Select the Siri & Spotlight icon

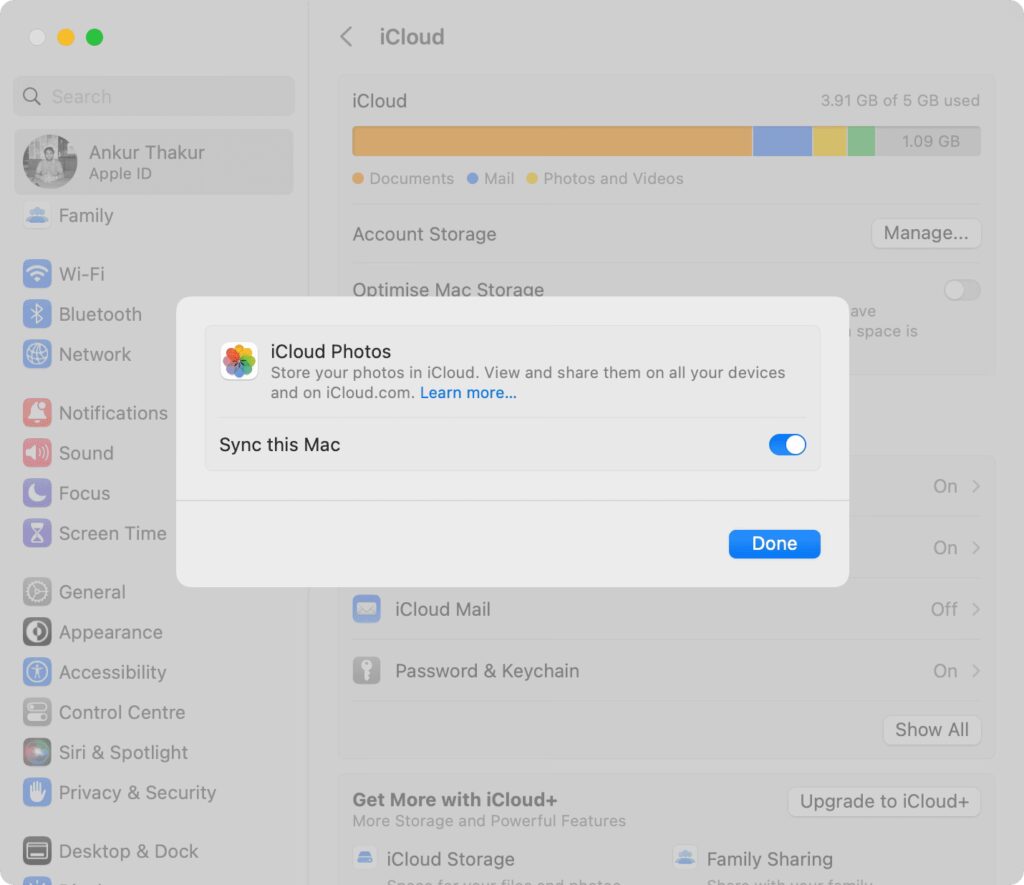(x=37, y=752)
